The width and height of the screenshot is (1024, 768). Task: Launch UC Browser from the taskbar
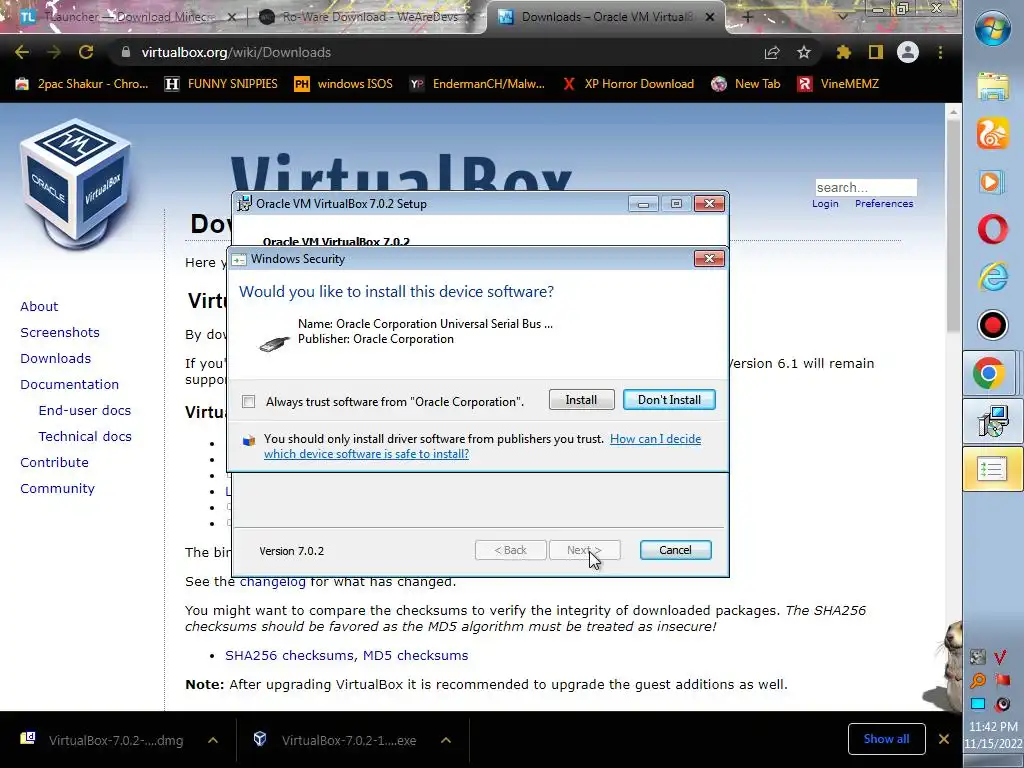click(x=993, y=133)
